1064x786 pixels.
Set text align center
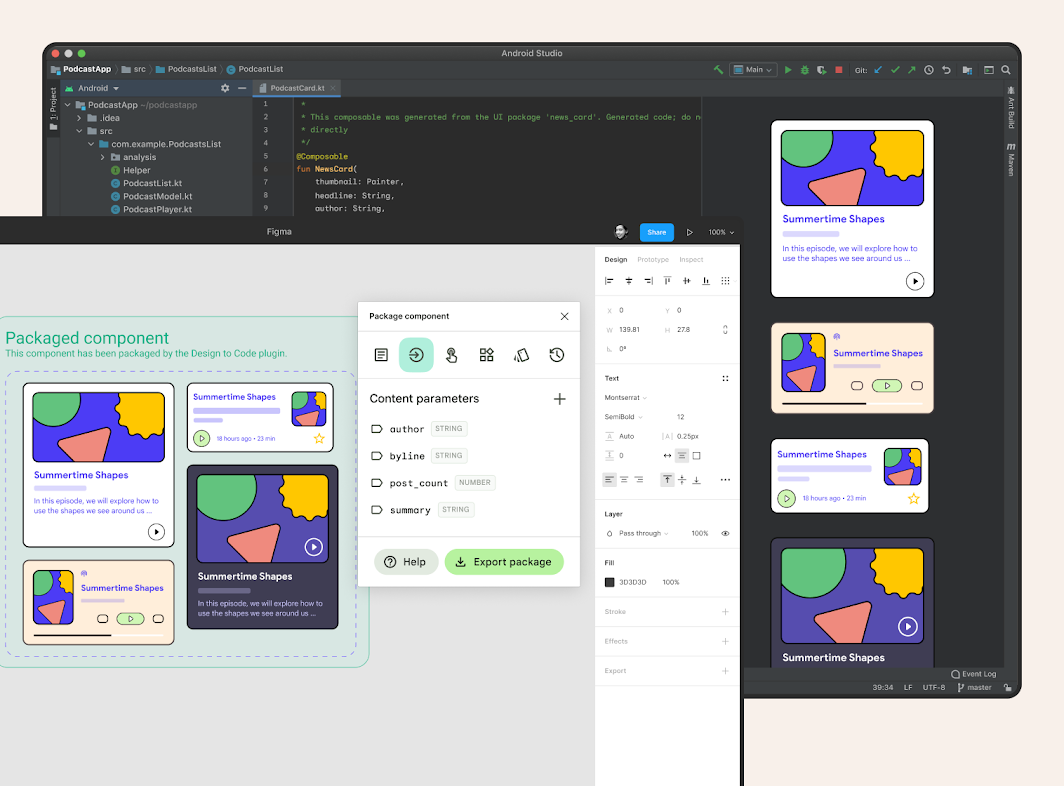click(624, 479)
